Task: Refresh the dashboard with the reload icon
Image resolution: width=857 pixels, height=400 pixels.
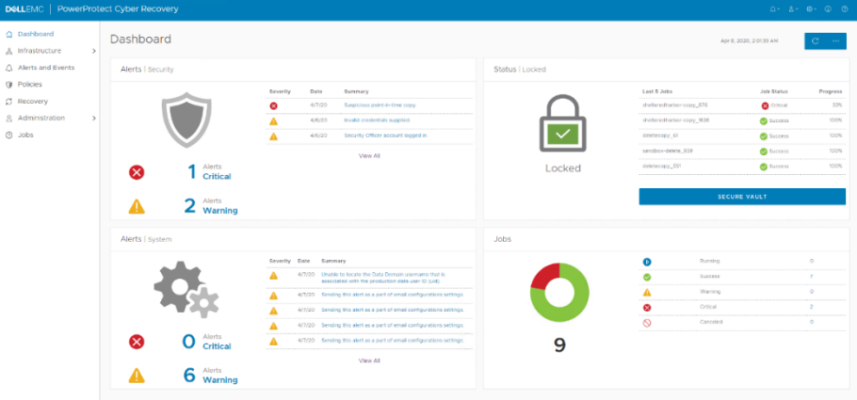Action: coord(816,41)
